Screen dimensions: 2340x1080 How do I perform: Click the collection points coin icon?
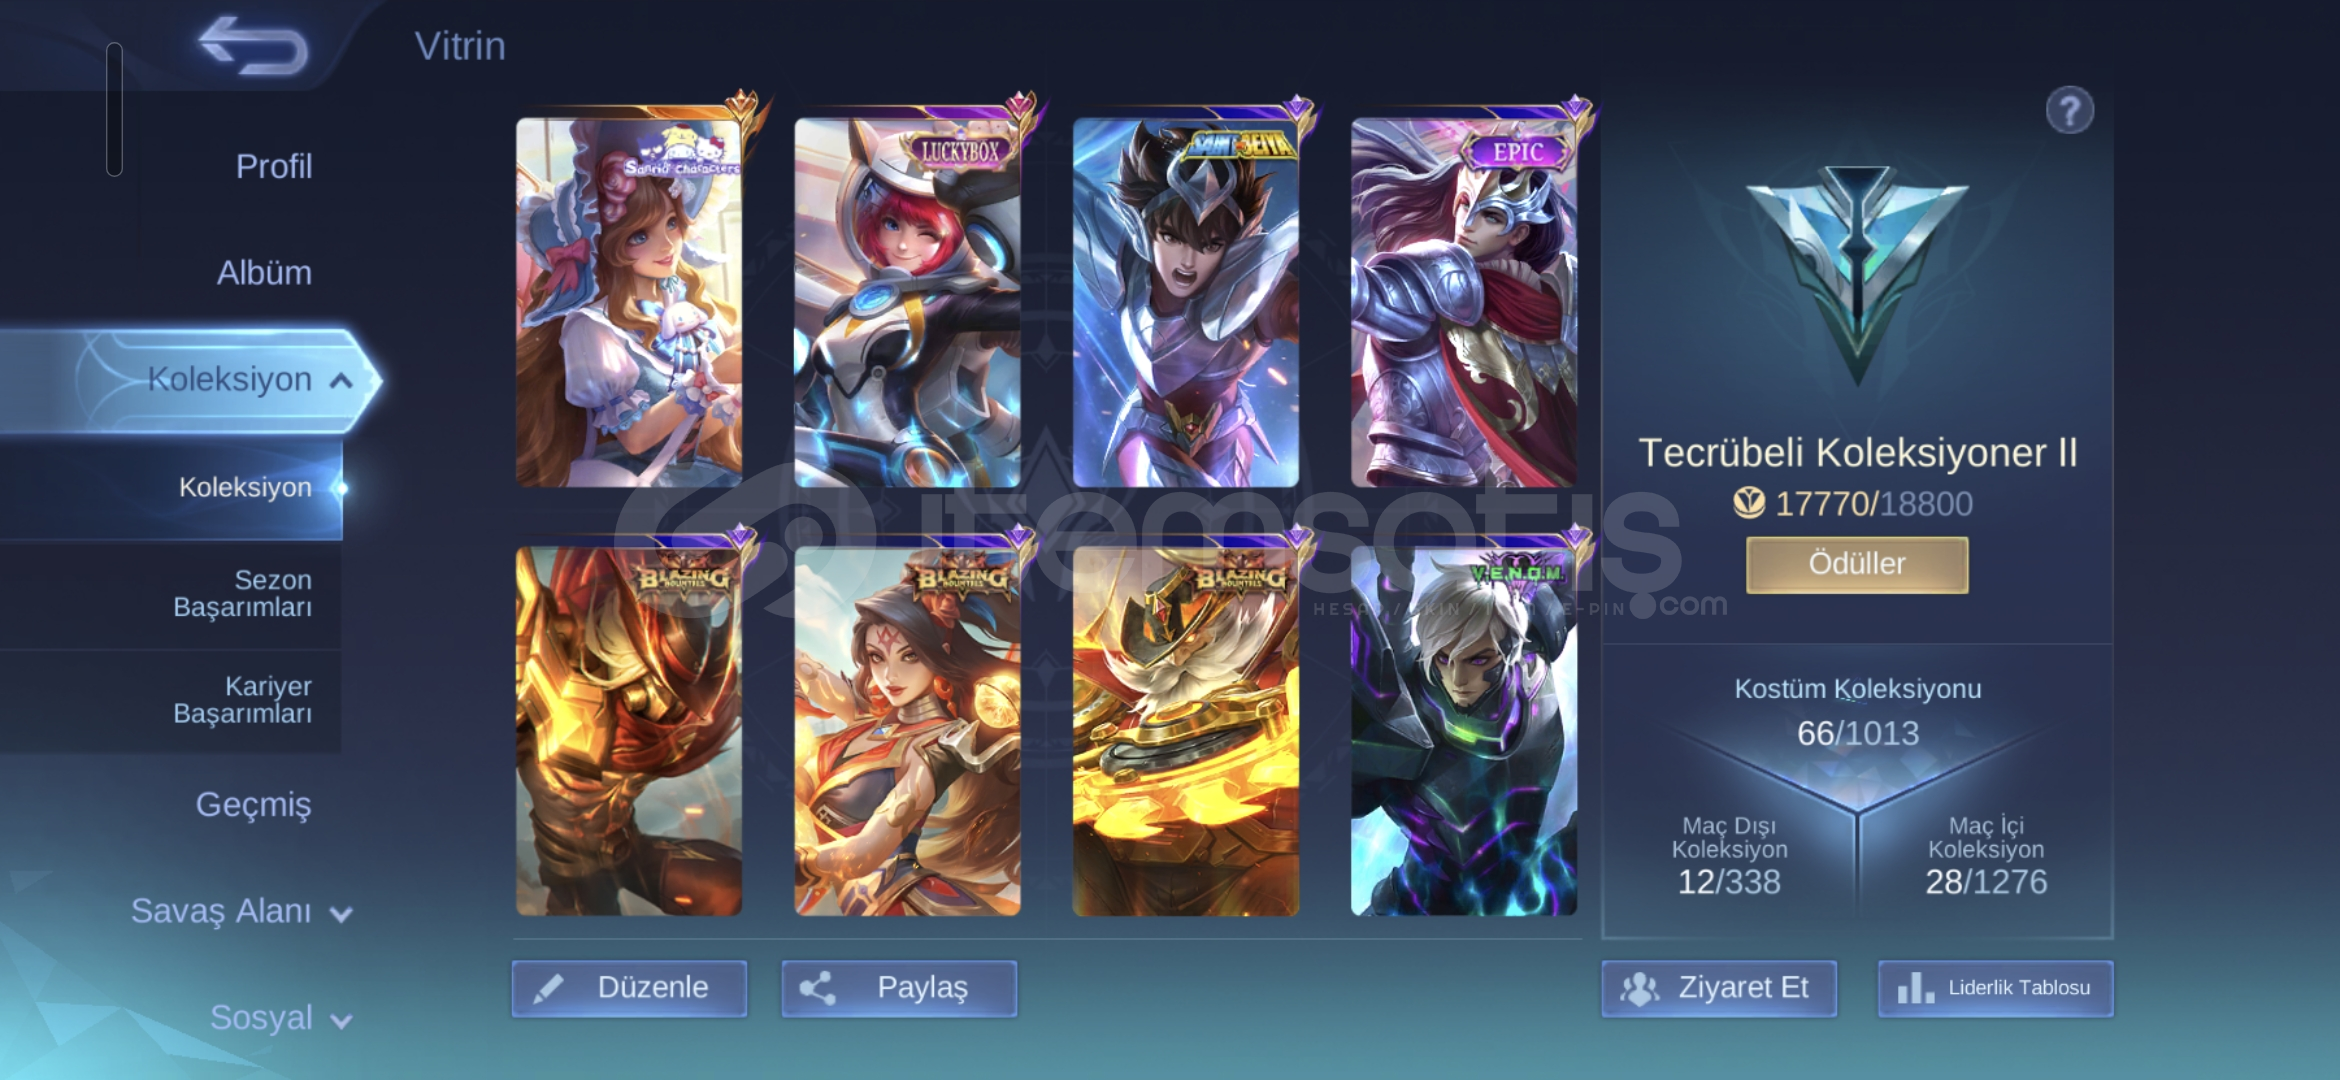click(1749, 503)
